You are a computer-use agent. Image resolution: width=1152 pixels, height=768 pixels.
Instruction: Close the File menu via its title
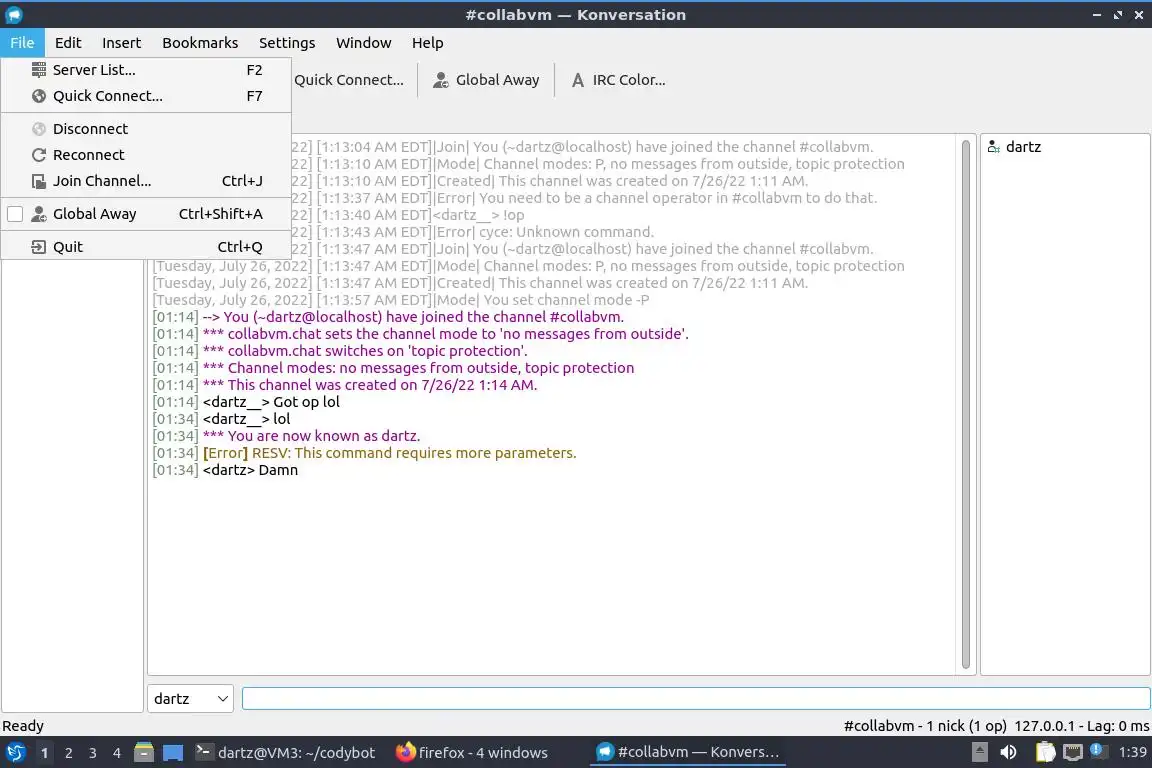click(x=22, y=43)
